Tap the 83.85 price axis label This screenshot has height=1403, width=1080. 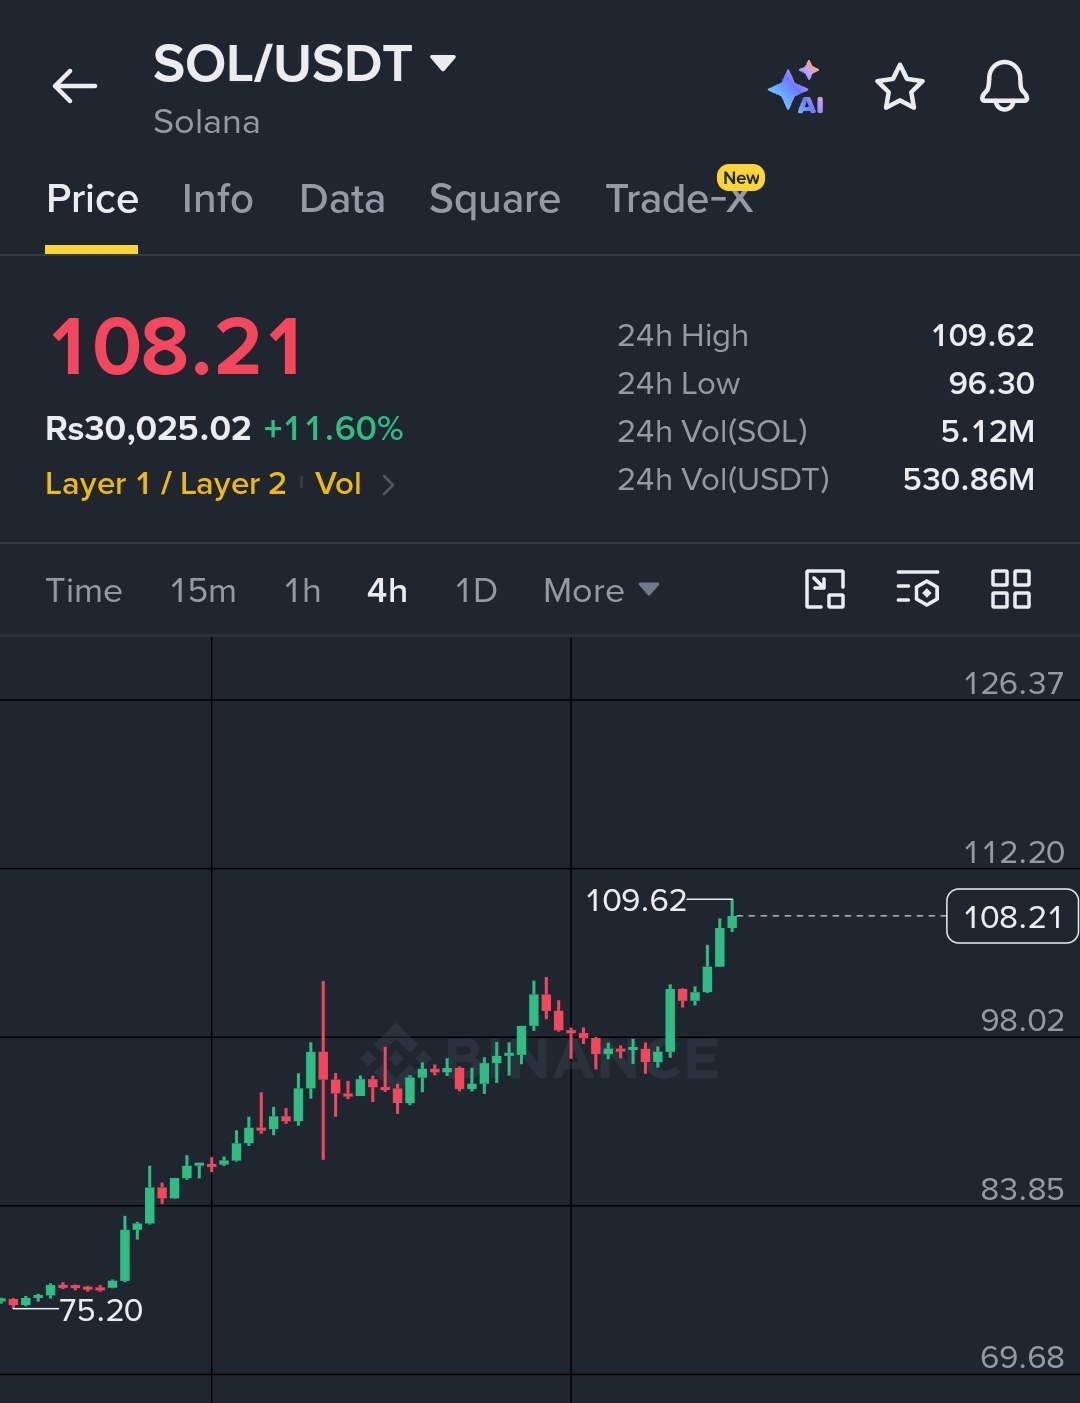(1022, 1189)
